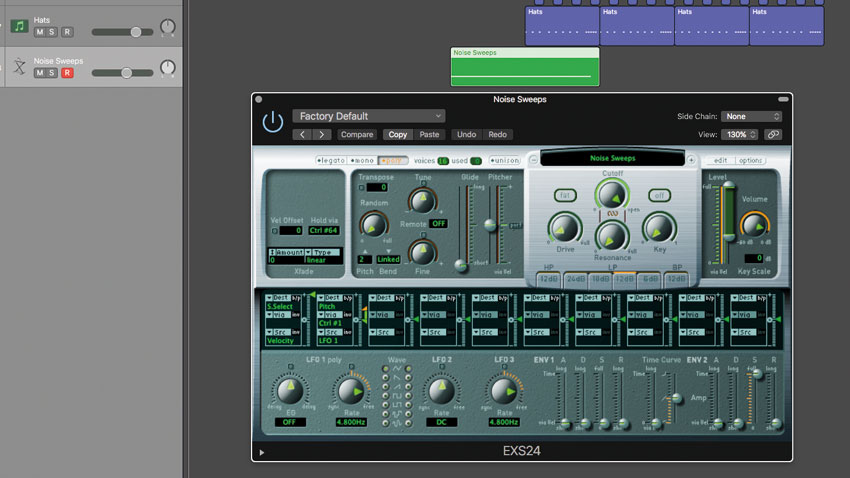This screenshot has width=850, height=478.
Task: Disable record on Noise Sweeps track
Action: coord(67,73)
